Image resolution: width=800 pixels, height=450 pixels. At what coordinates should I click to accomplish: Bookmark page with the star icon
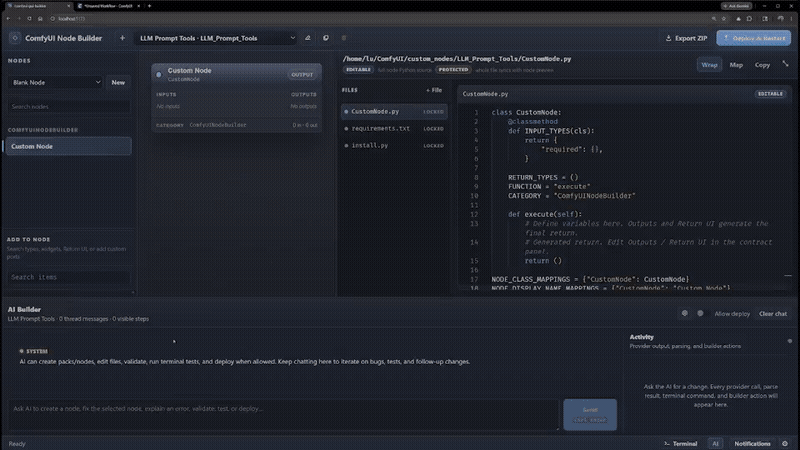(x=723, y=18)
